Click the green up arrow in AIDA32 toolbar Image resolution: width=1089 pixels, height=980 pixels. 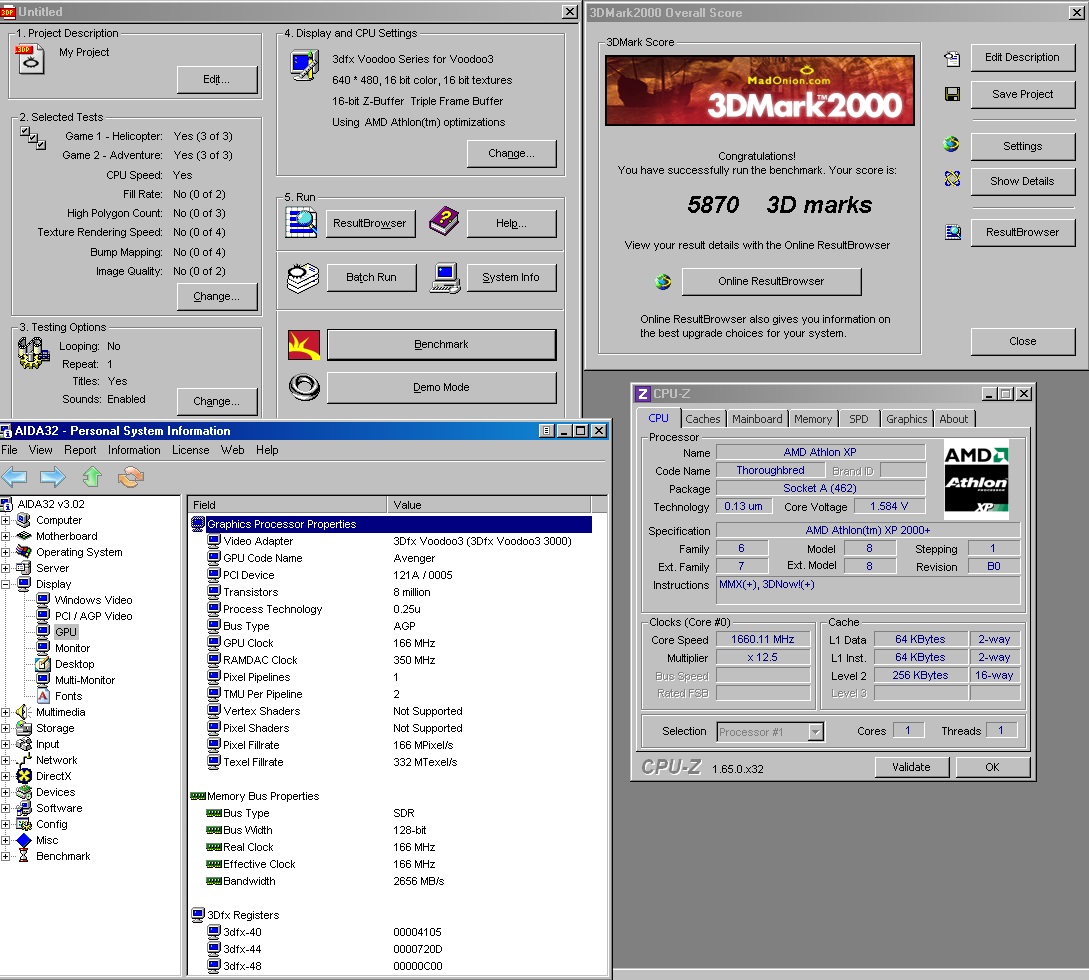point(92,476)
